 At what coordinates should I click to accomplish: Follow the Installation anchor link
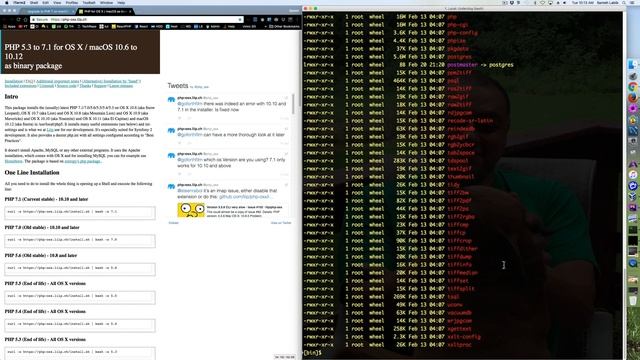[x=13, y=81]
